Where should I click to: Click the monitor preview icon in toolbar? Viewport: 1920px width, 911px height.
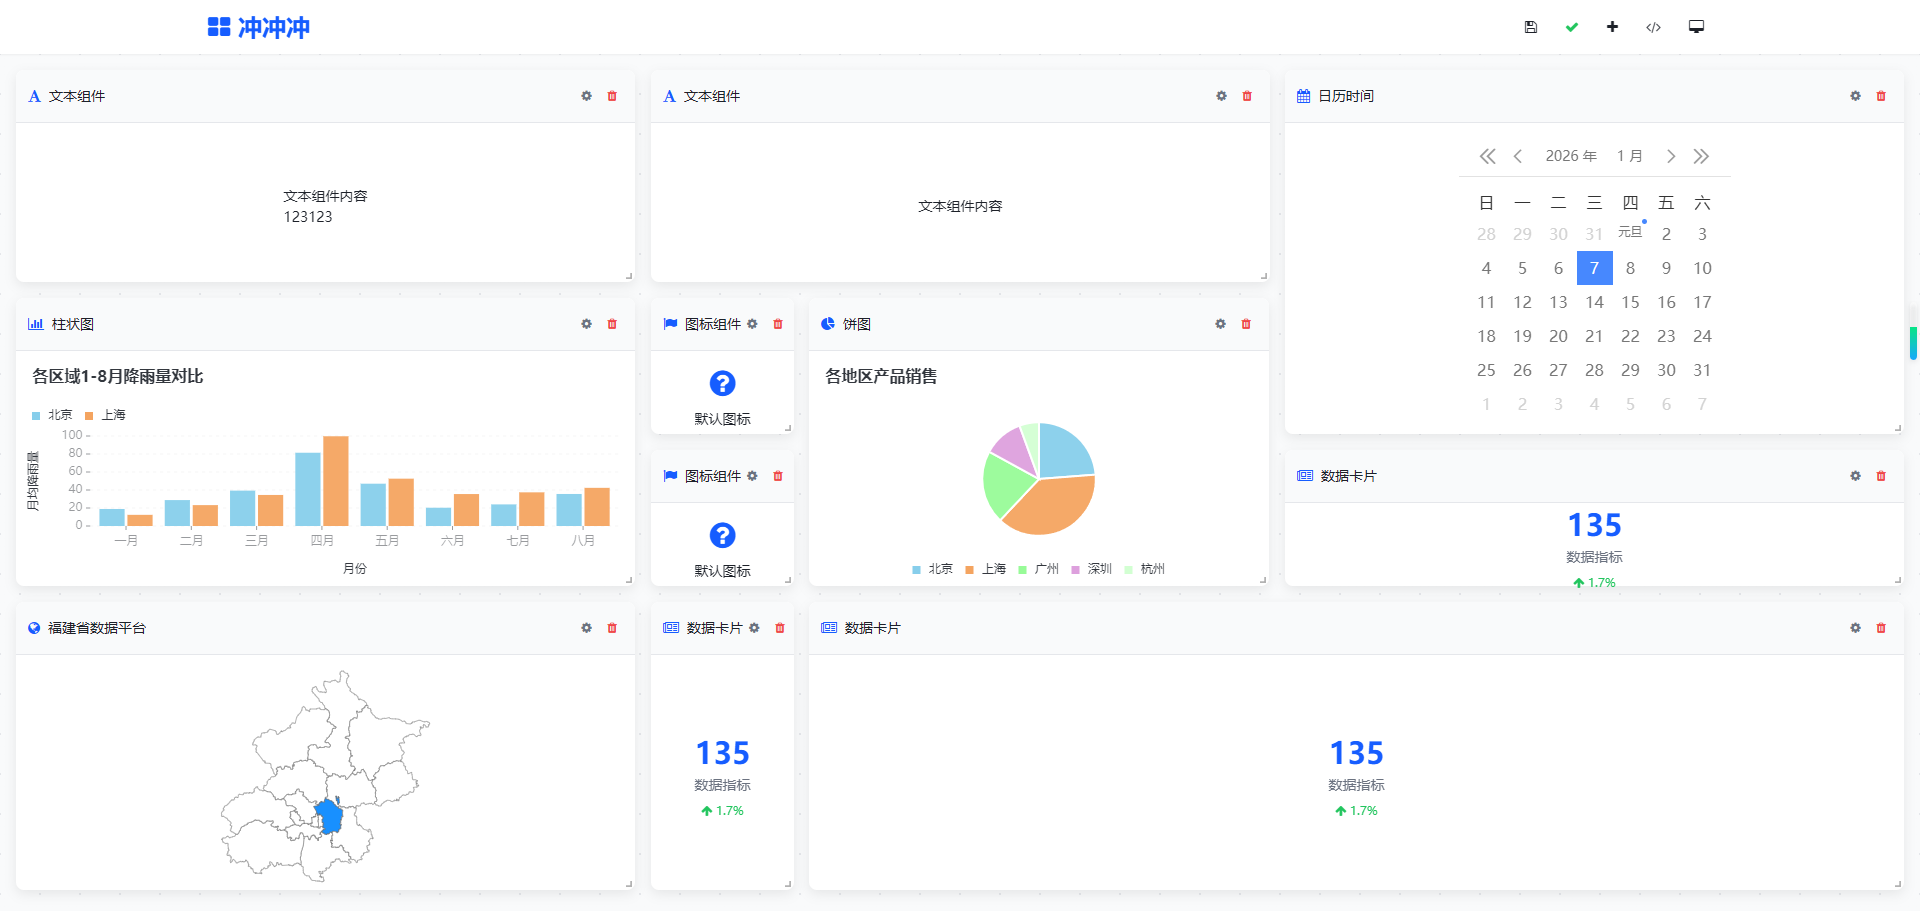pyautogui.click(x=1696, y=27)
